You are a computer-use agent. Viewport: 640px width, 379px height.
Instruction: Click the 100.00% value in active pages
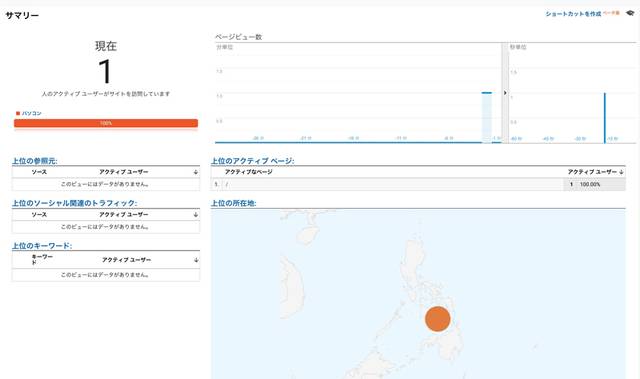click(x=590, y=184)
